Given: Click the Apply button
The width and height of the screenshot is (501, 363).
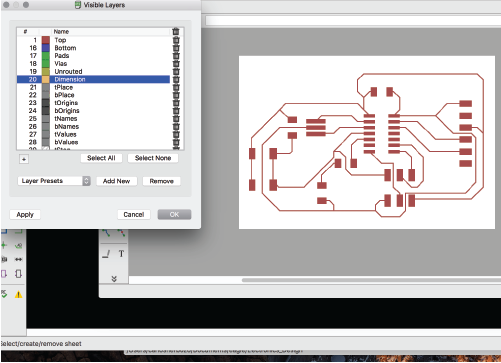Looking at the screenshot, I should tap(25, 214).
